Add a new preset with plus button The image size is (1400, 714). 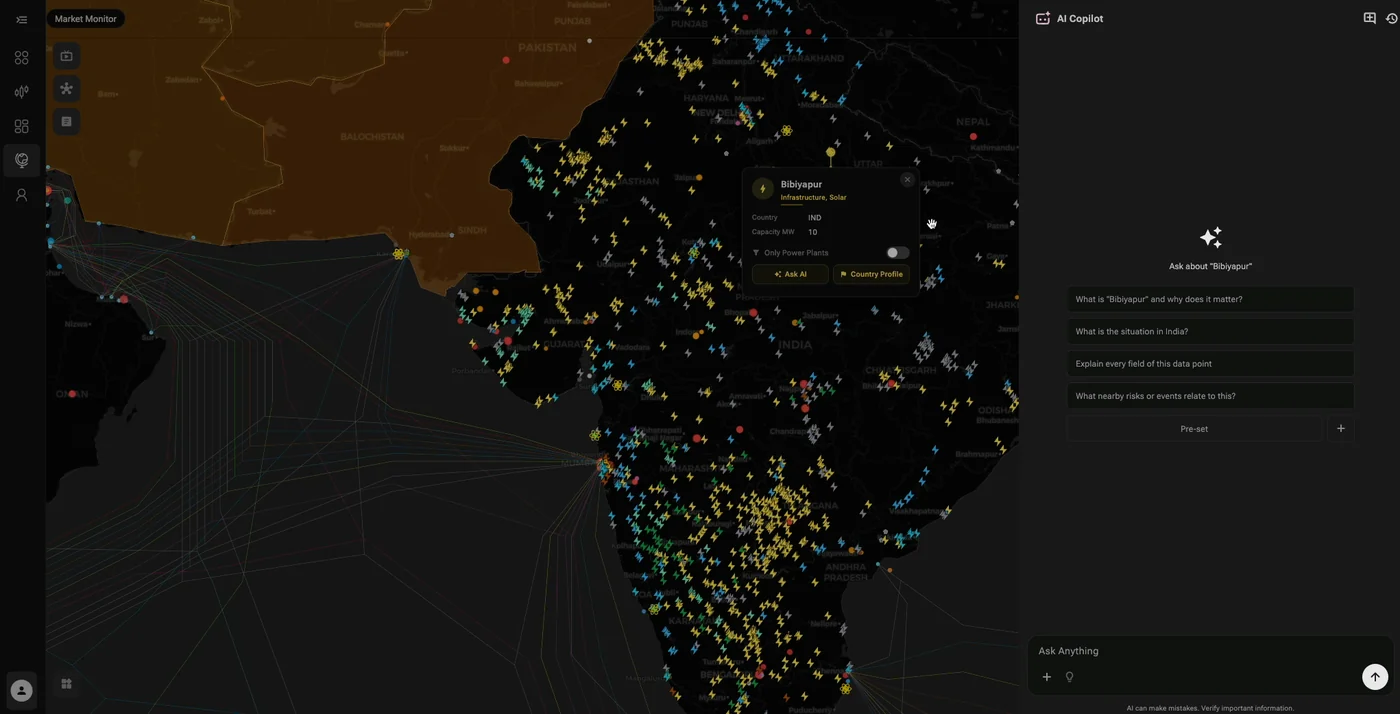pyautogui.click(x=1341, y=429)
